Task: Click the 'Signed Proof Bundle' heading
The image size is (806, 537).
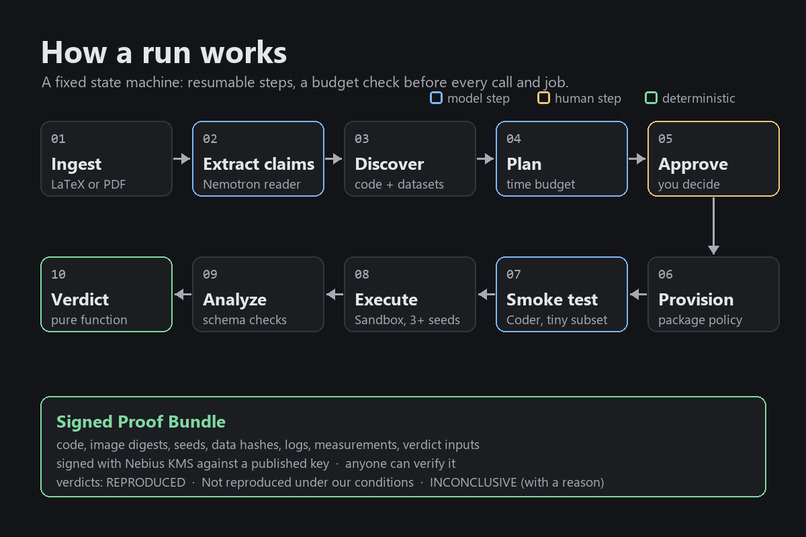Action: 141,422
